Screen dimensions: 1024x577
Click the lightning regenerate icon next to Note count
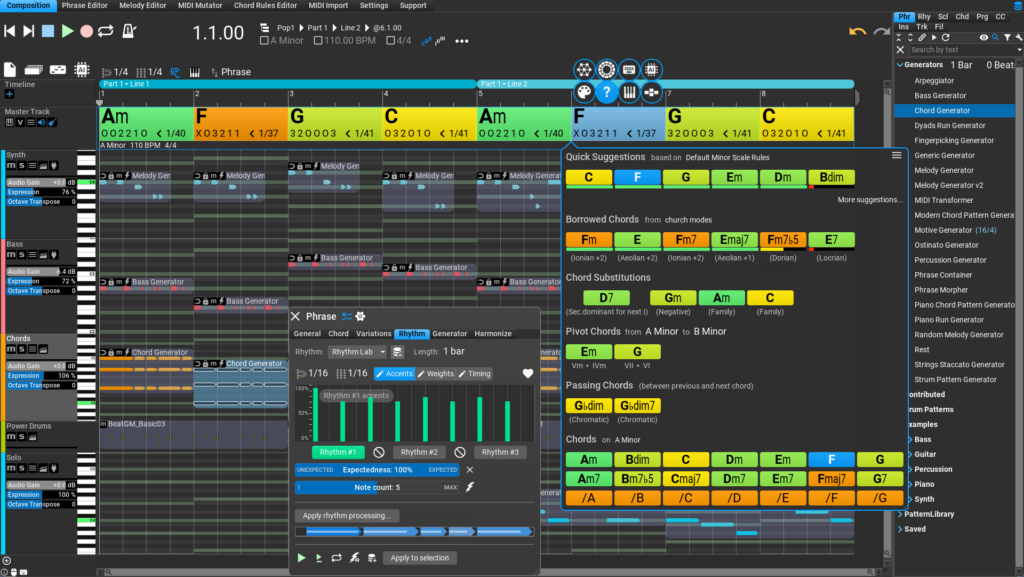pos(470,487)
